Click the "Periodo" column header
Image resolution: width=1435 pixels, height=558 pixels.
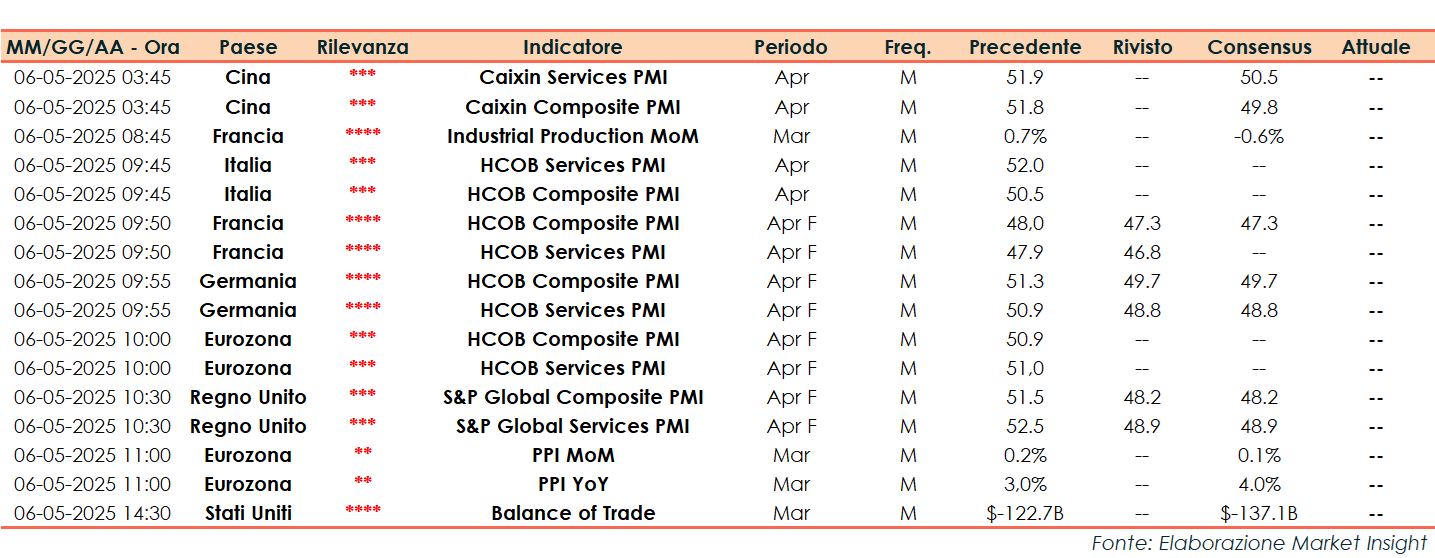[x=791, y=47]
